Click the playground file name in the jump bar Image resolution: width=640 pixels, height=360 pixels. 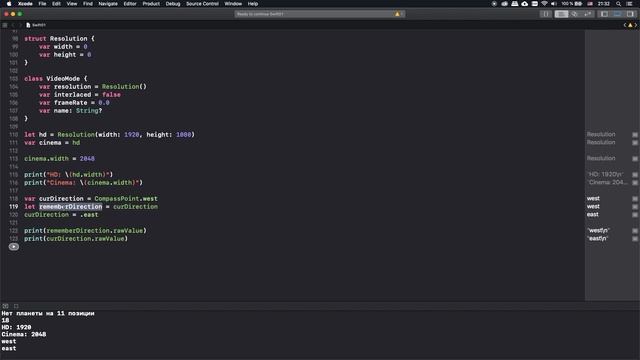tap(39, 25)
